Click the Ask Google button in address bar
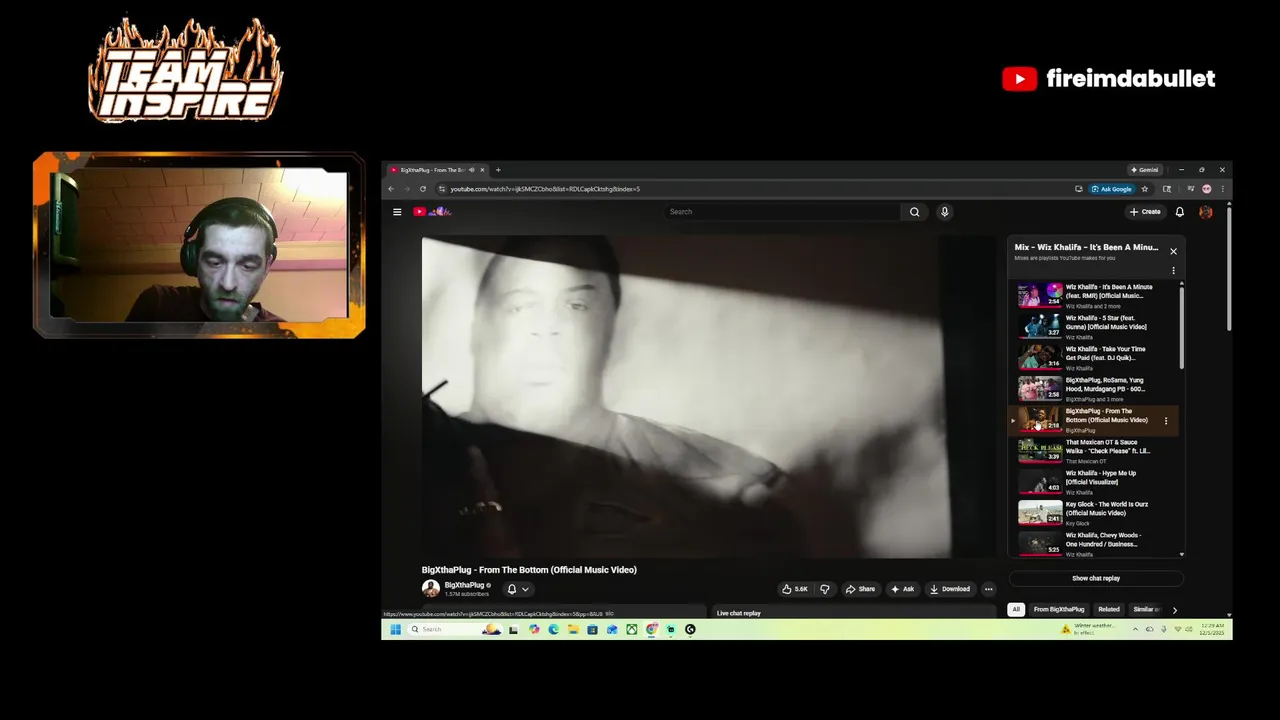Image resolution: width=1280 pixels, height=720 pixels. pos(1112,189)
